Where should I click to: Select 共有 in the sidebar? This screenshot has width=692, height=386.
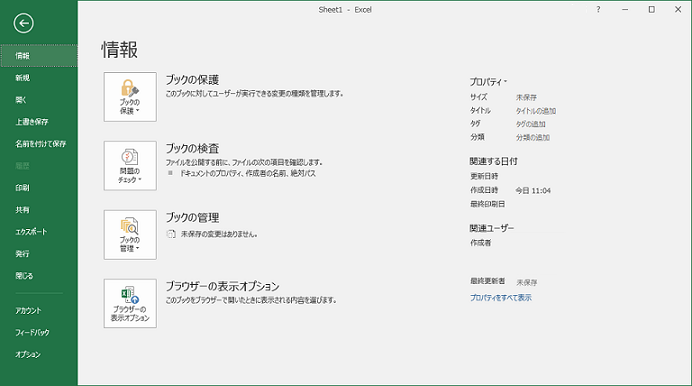(39, 210)
